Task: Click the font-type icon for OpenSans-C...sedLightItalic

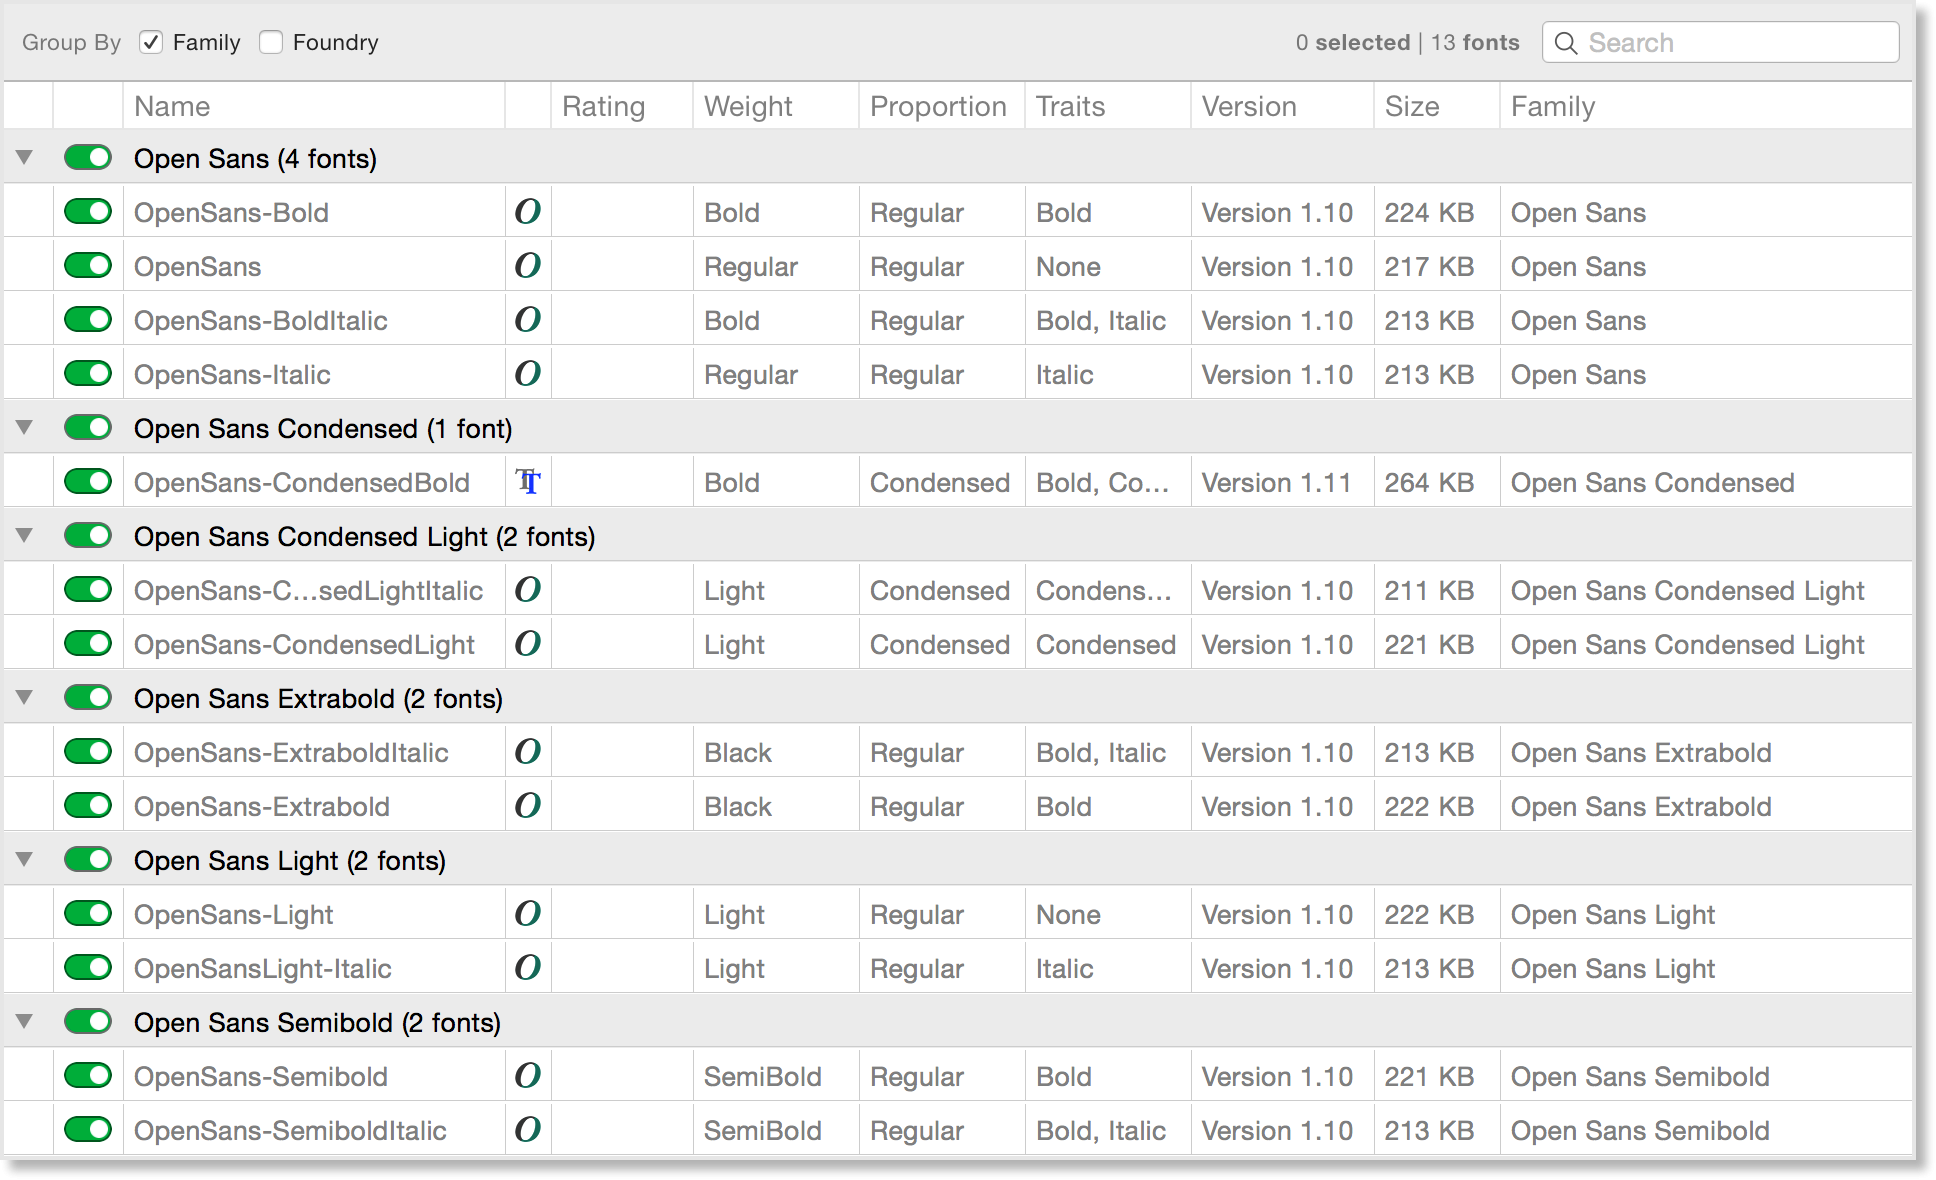Action: click(x=528, y=589)
